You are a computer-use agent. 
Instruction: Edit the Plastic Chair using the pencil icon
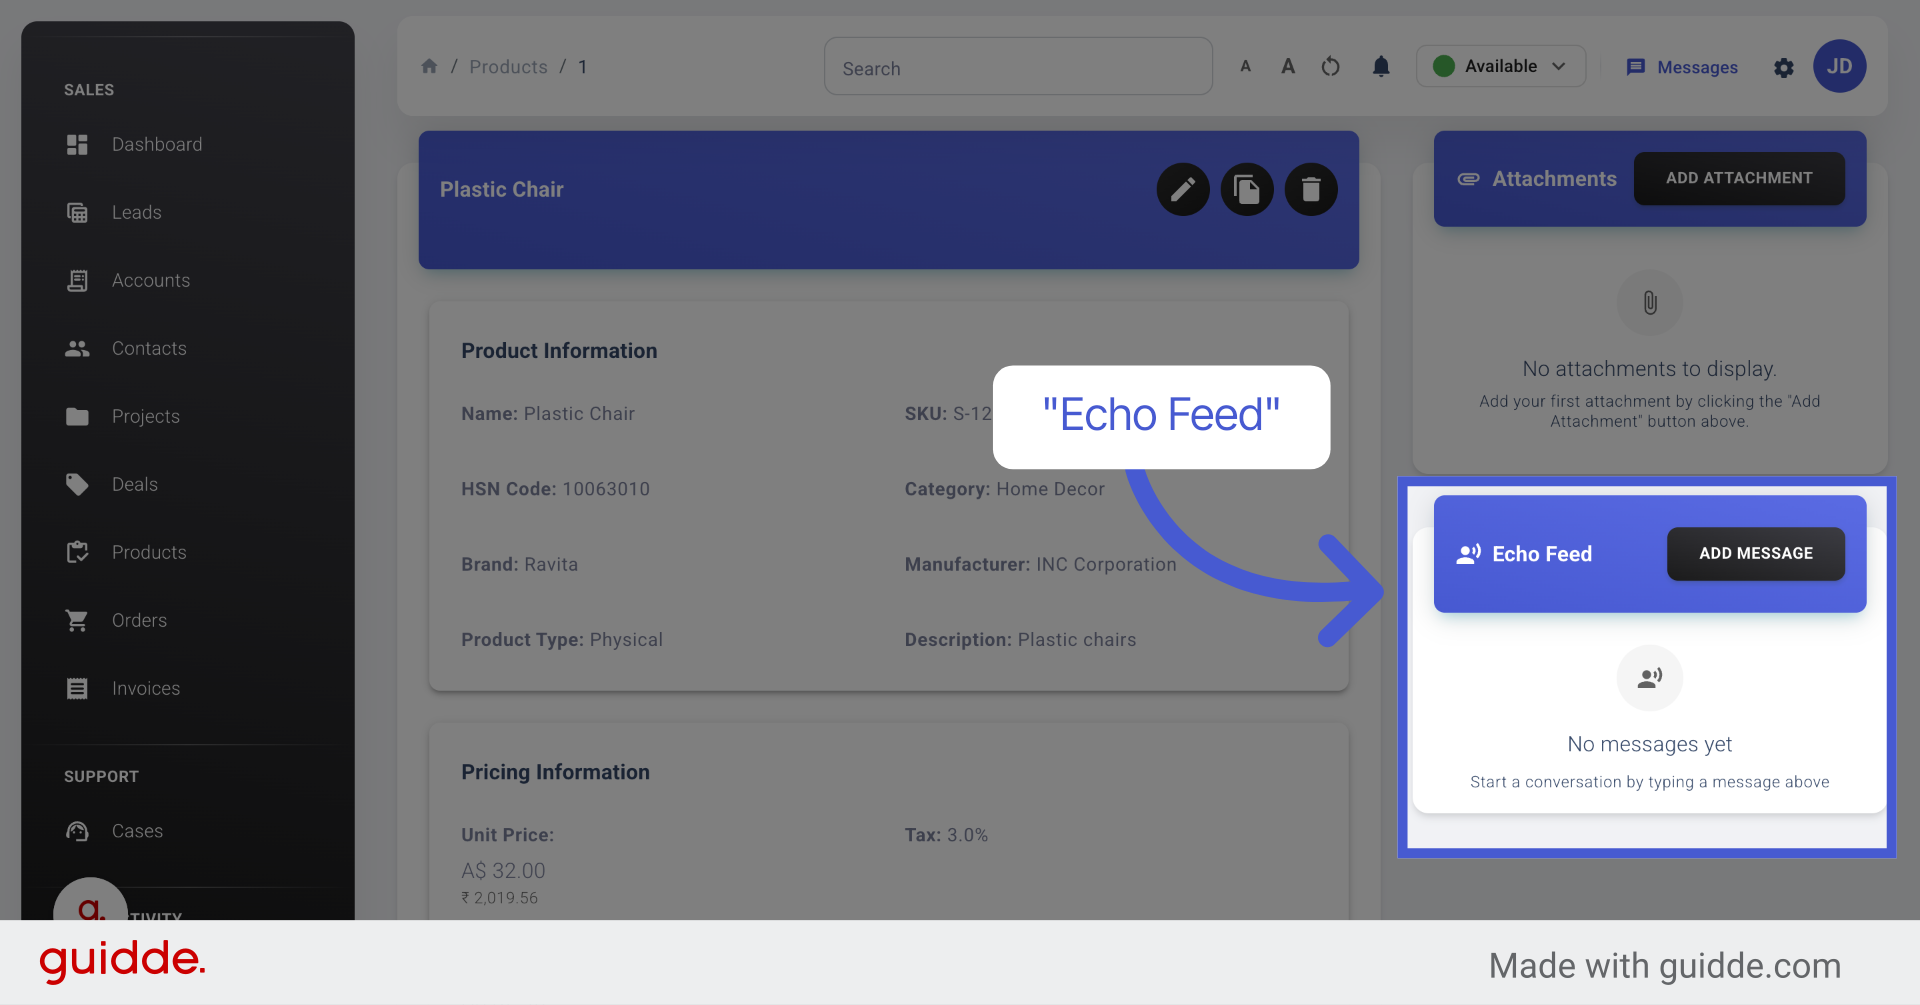[1183, 189]
